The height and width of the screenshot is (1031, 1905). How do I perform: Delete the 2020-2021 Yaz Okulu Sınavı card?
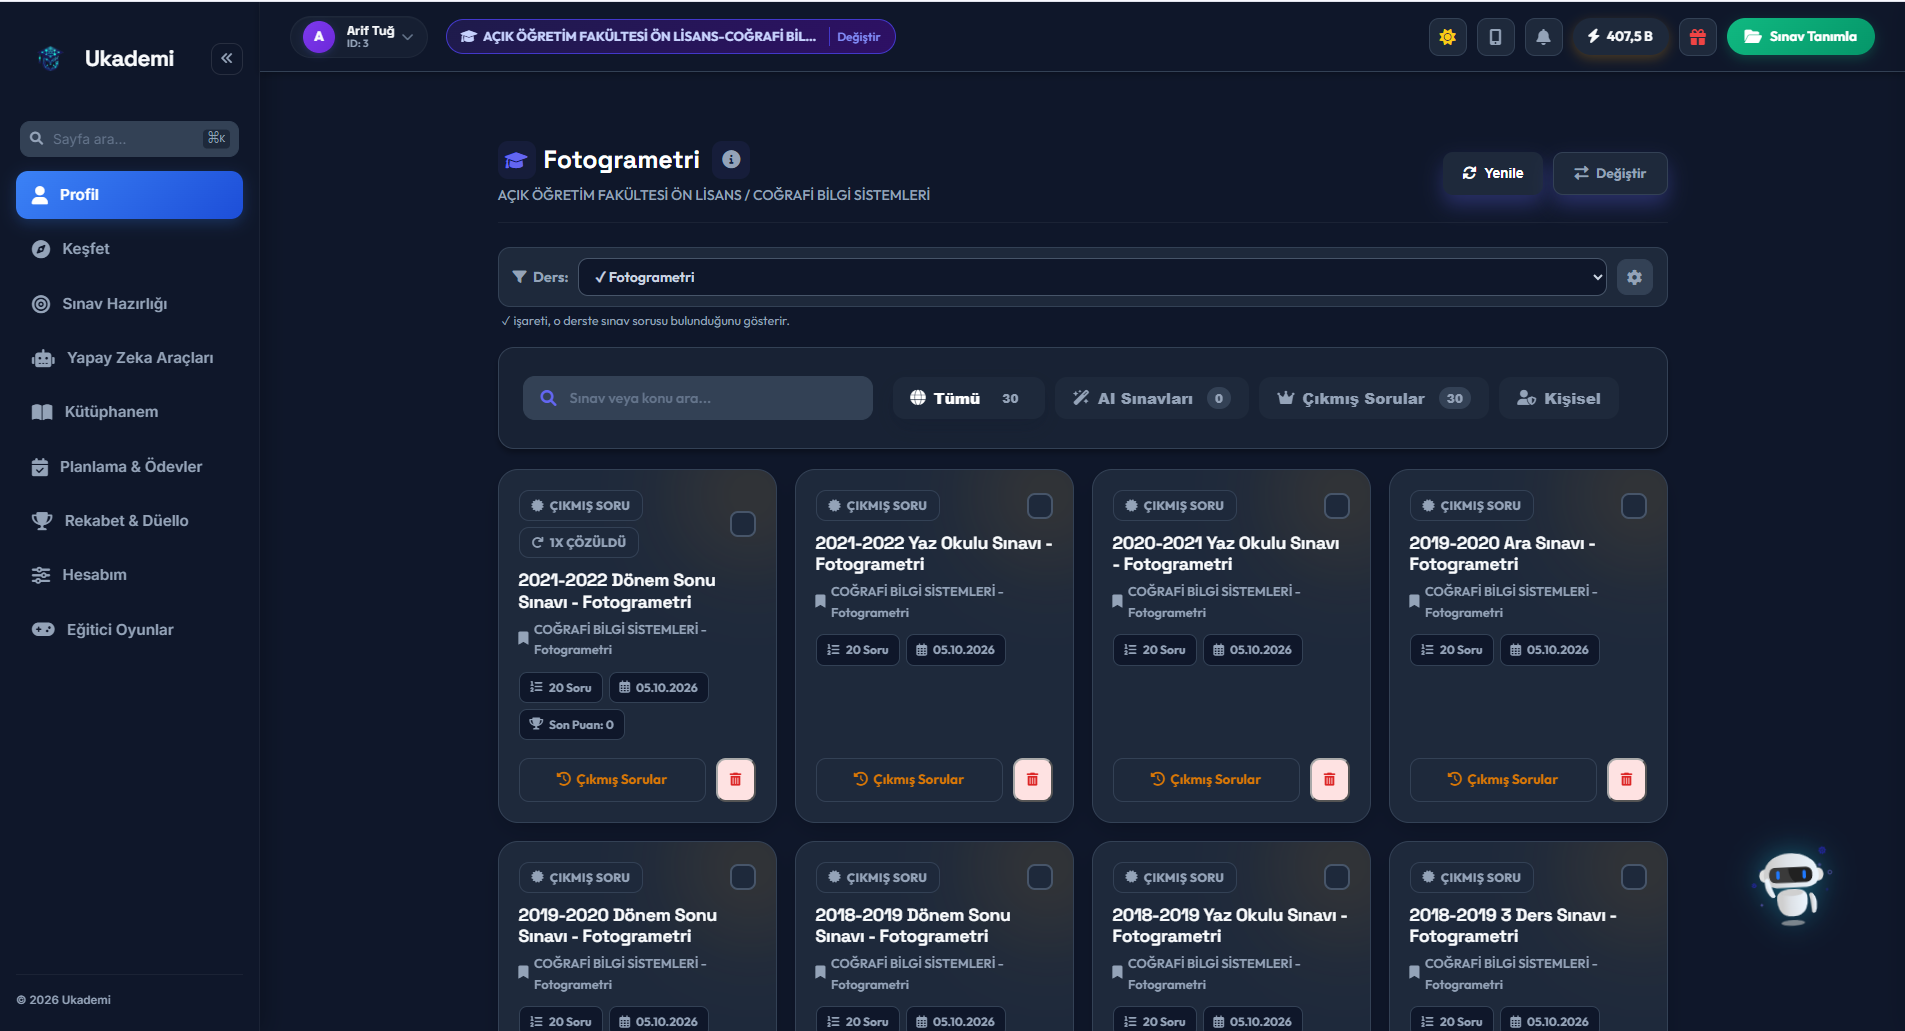point(1329,780)
